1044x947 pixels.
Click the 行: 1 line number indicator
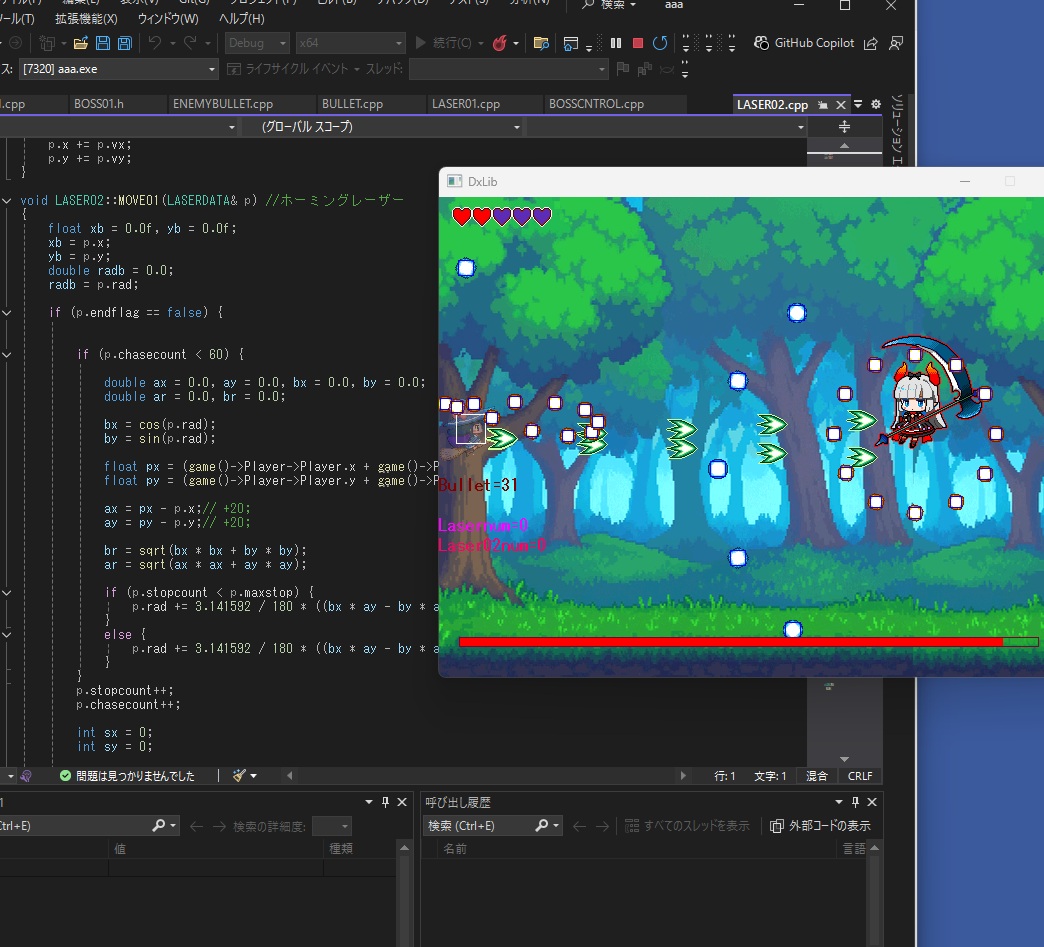(724, 776)
